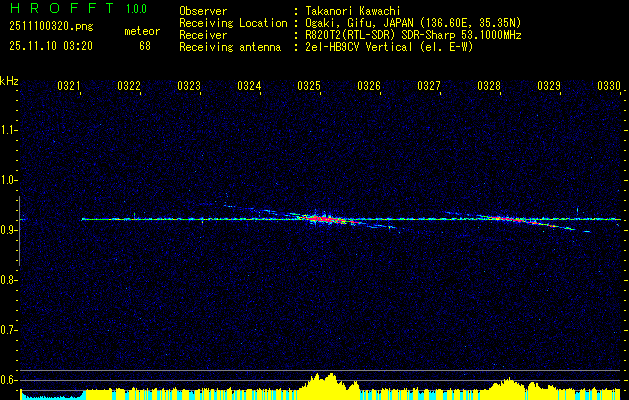The width and height of the screenshot is (629, 400).
Task: Click the HROFFT title text
Action: click(x=63, y=8)
